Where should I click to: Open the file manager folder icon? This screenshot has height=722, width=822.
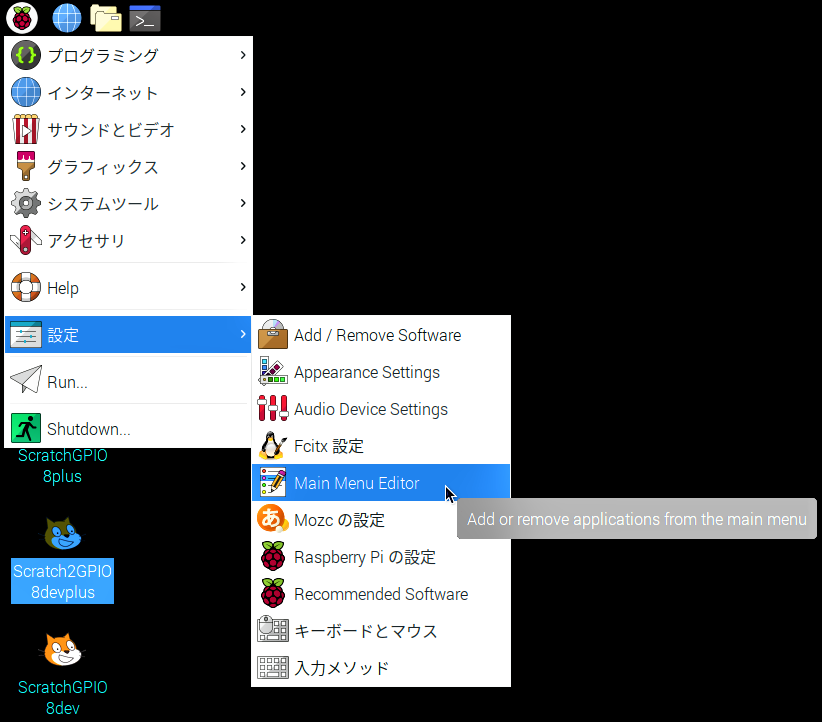click(x=105, y=18)
